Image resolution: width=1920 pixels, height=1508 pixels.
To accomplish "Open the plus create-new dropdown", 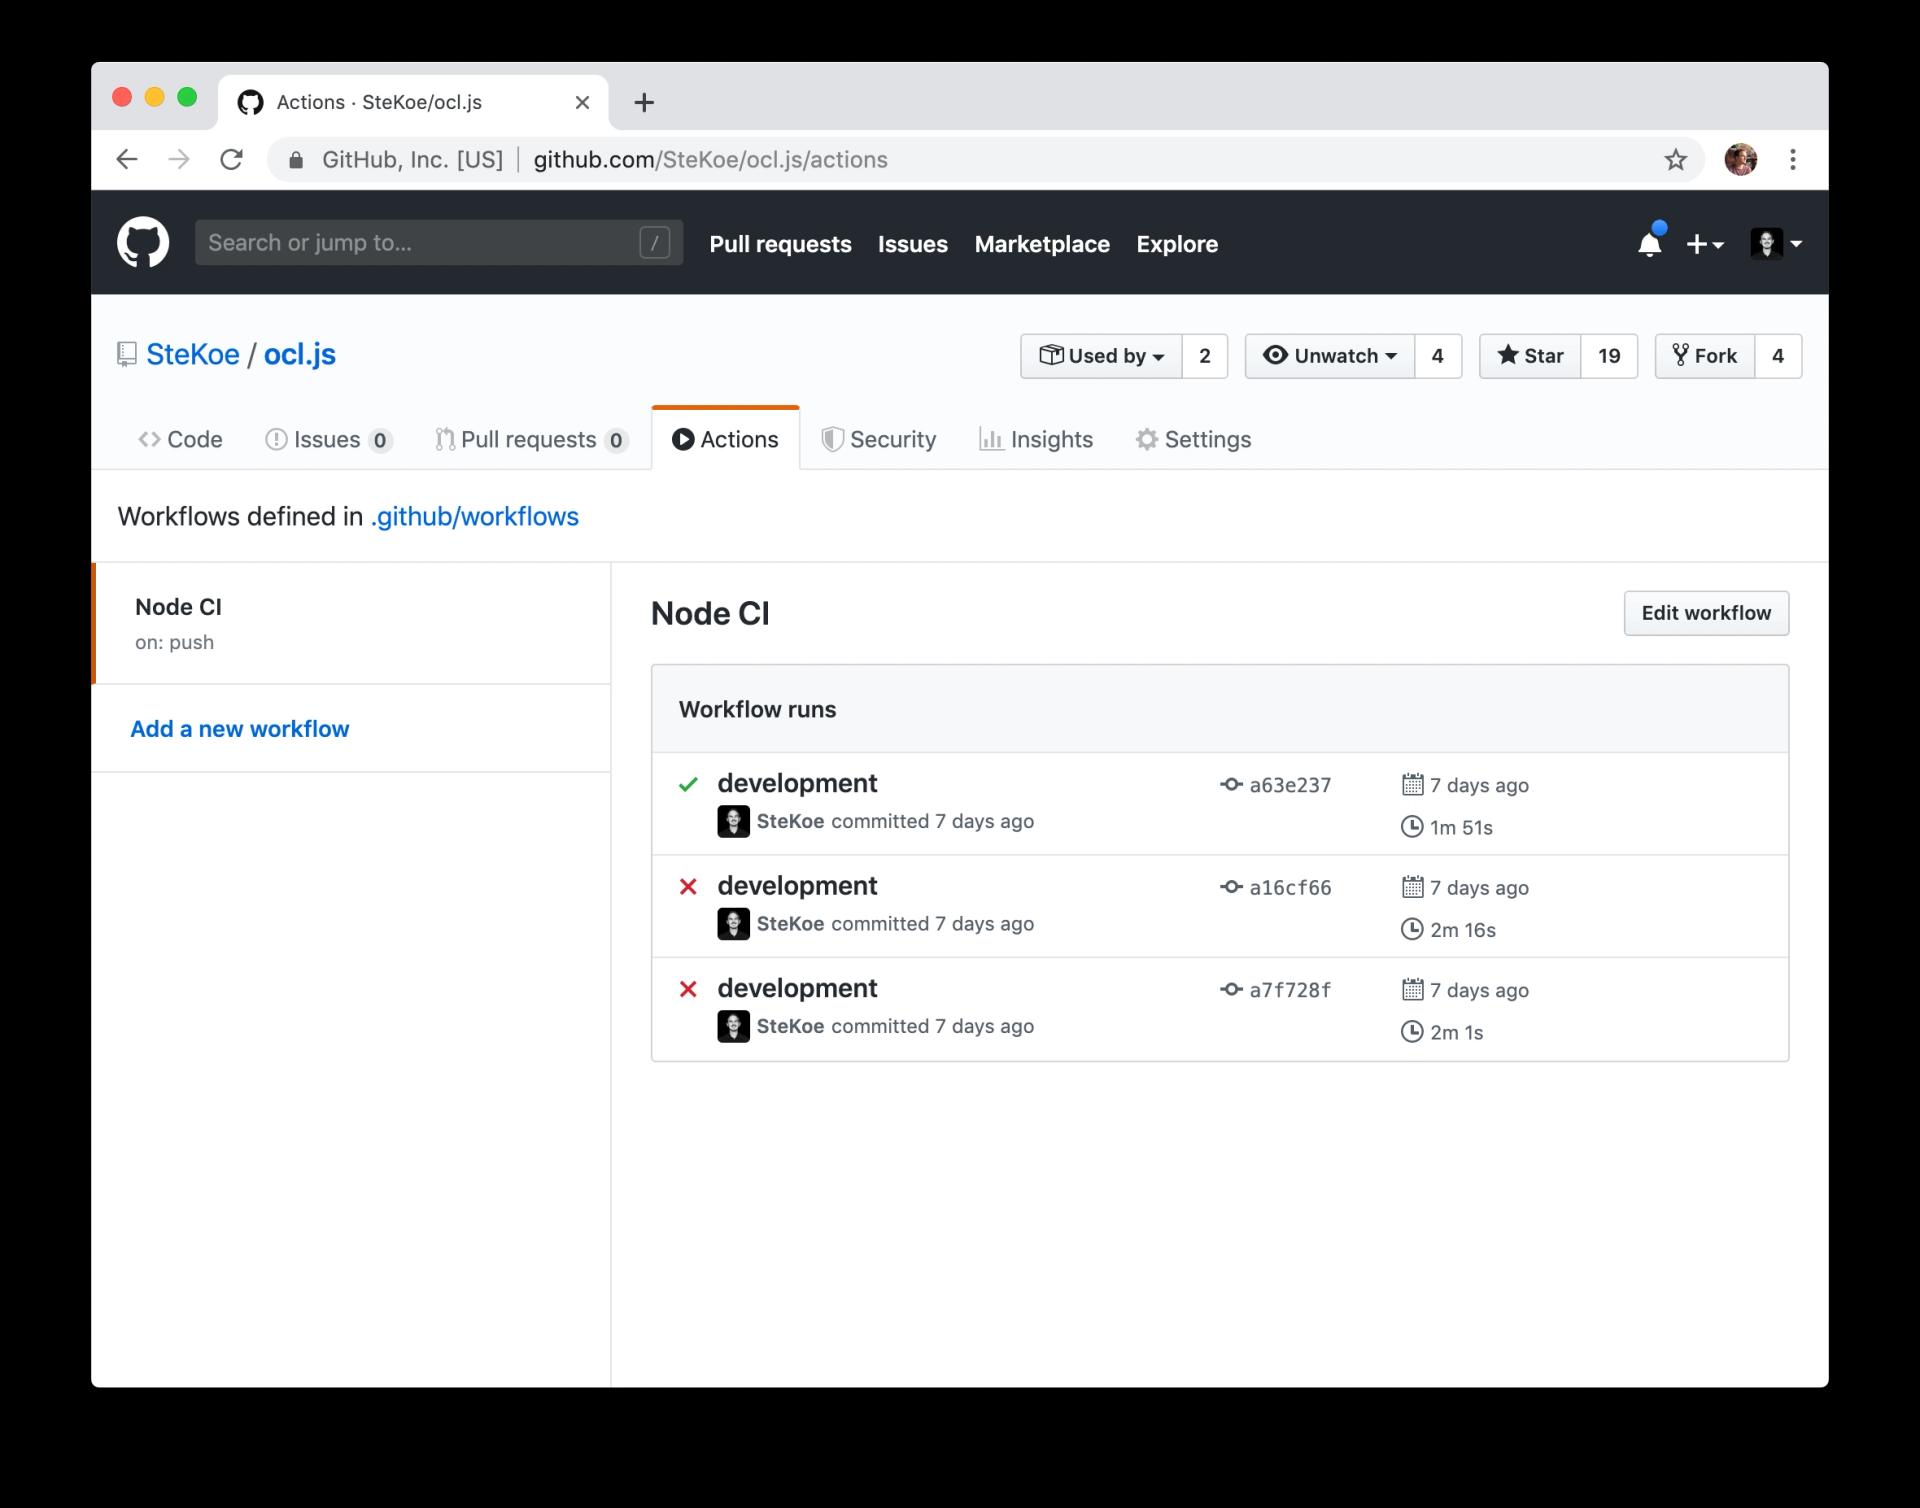I will (1704, 244).
